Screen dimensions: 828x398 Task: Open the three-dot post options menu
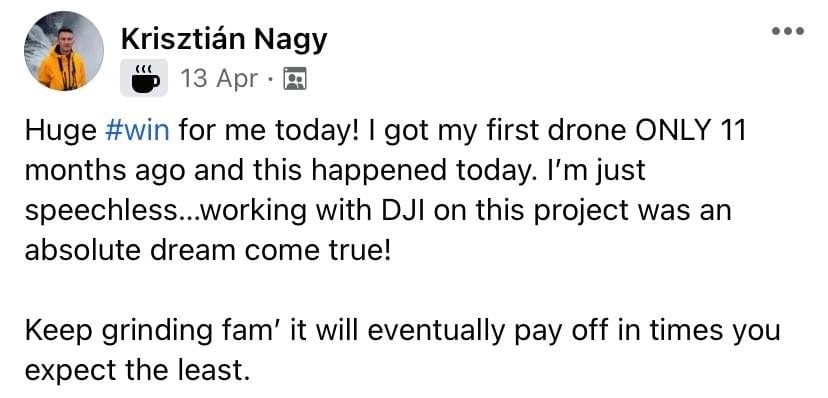pos(788,31)
